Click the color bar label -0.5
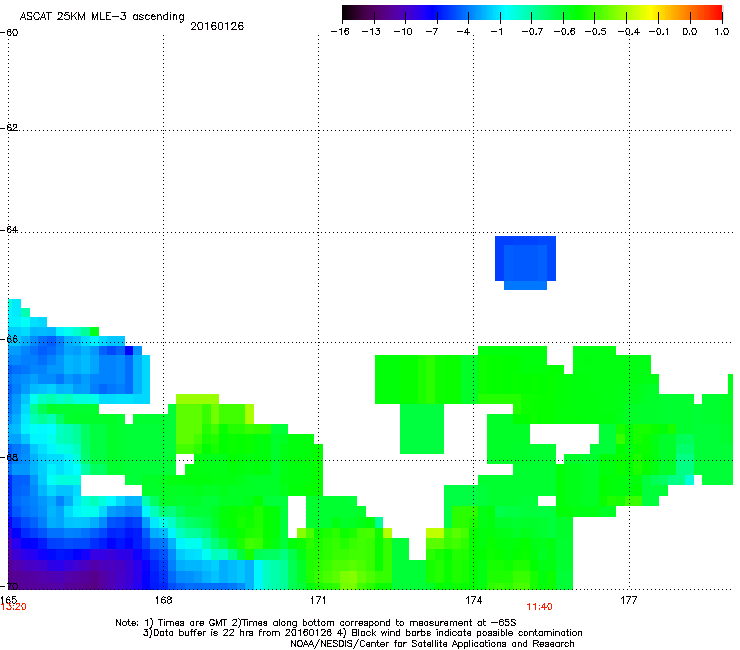Screen dimensions: 740x650 pos(595,32)
